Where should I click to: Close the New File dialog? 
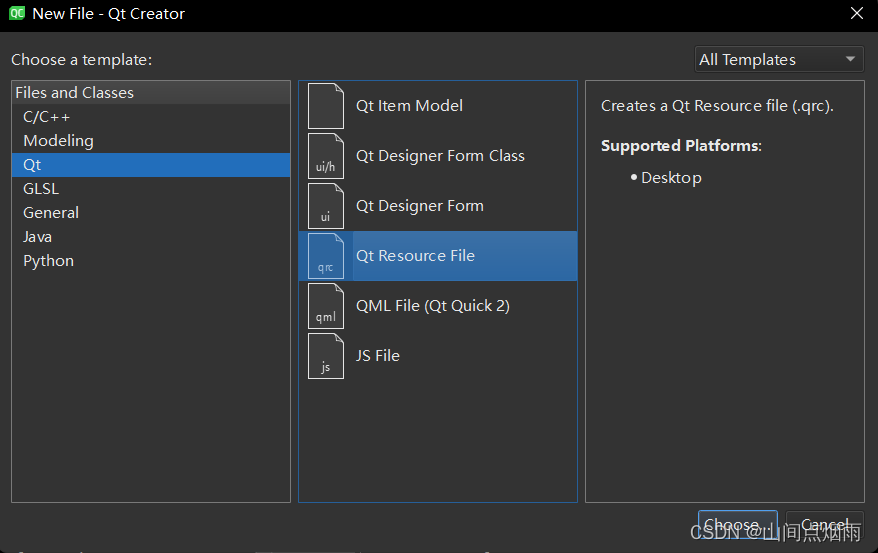click(857, 13)
